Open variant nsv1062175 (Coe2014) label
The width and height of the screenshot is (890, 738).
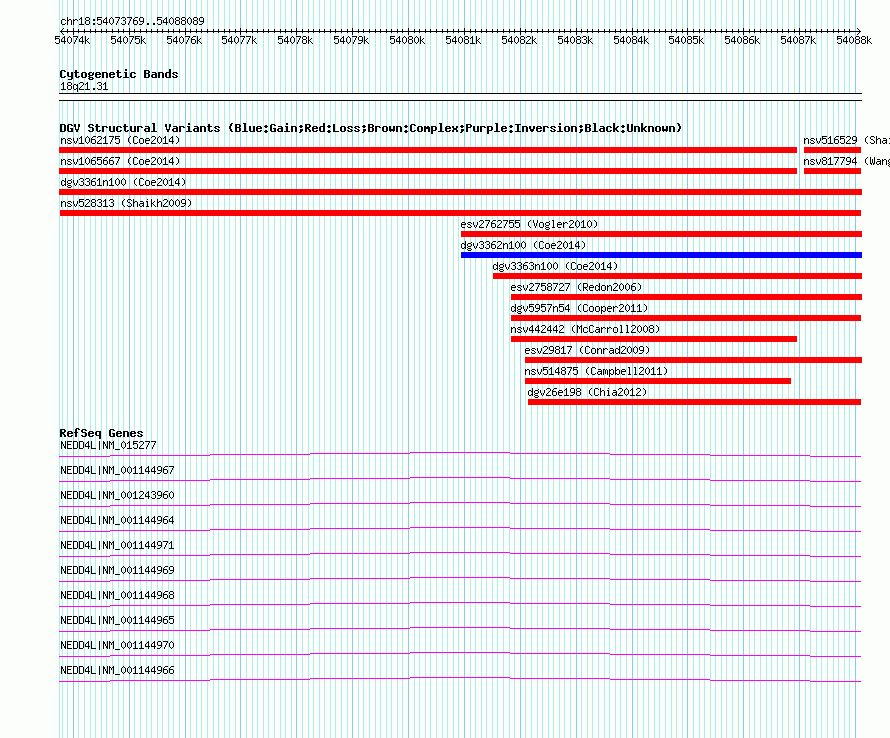[120, 140]
